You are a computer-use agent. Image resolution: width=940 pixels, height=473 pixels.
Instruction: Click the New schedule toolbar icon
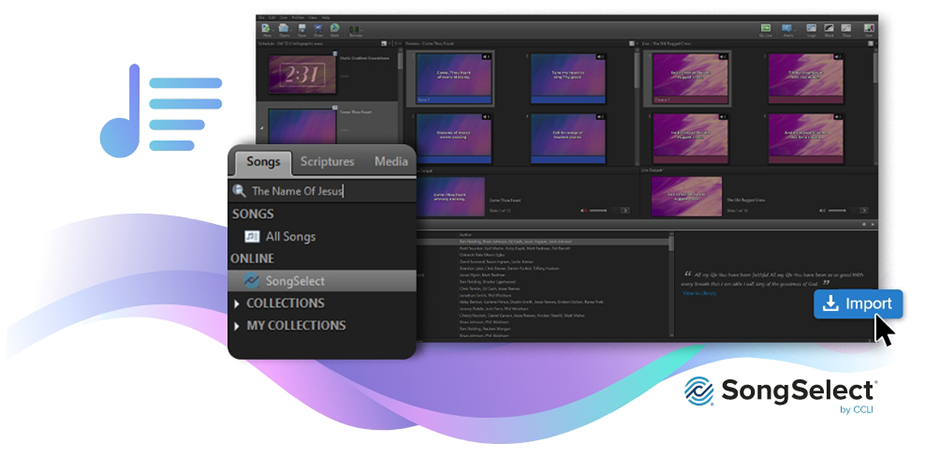pos(266,28)
